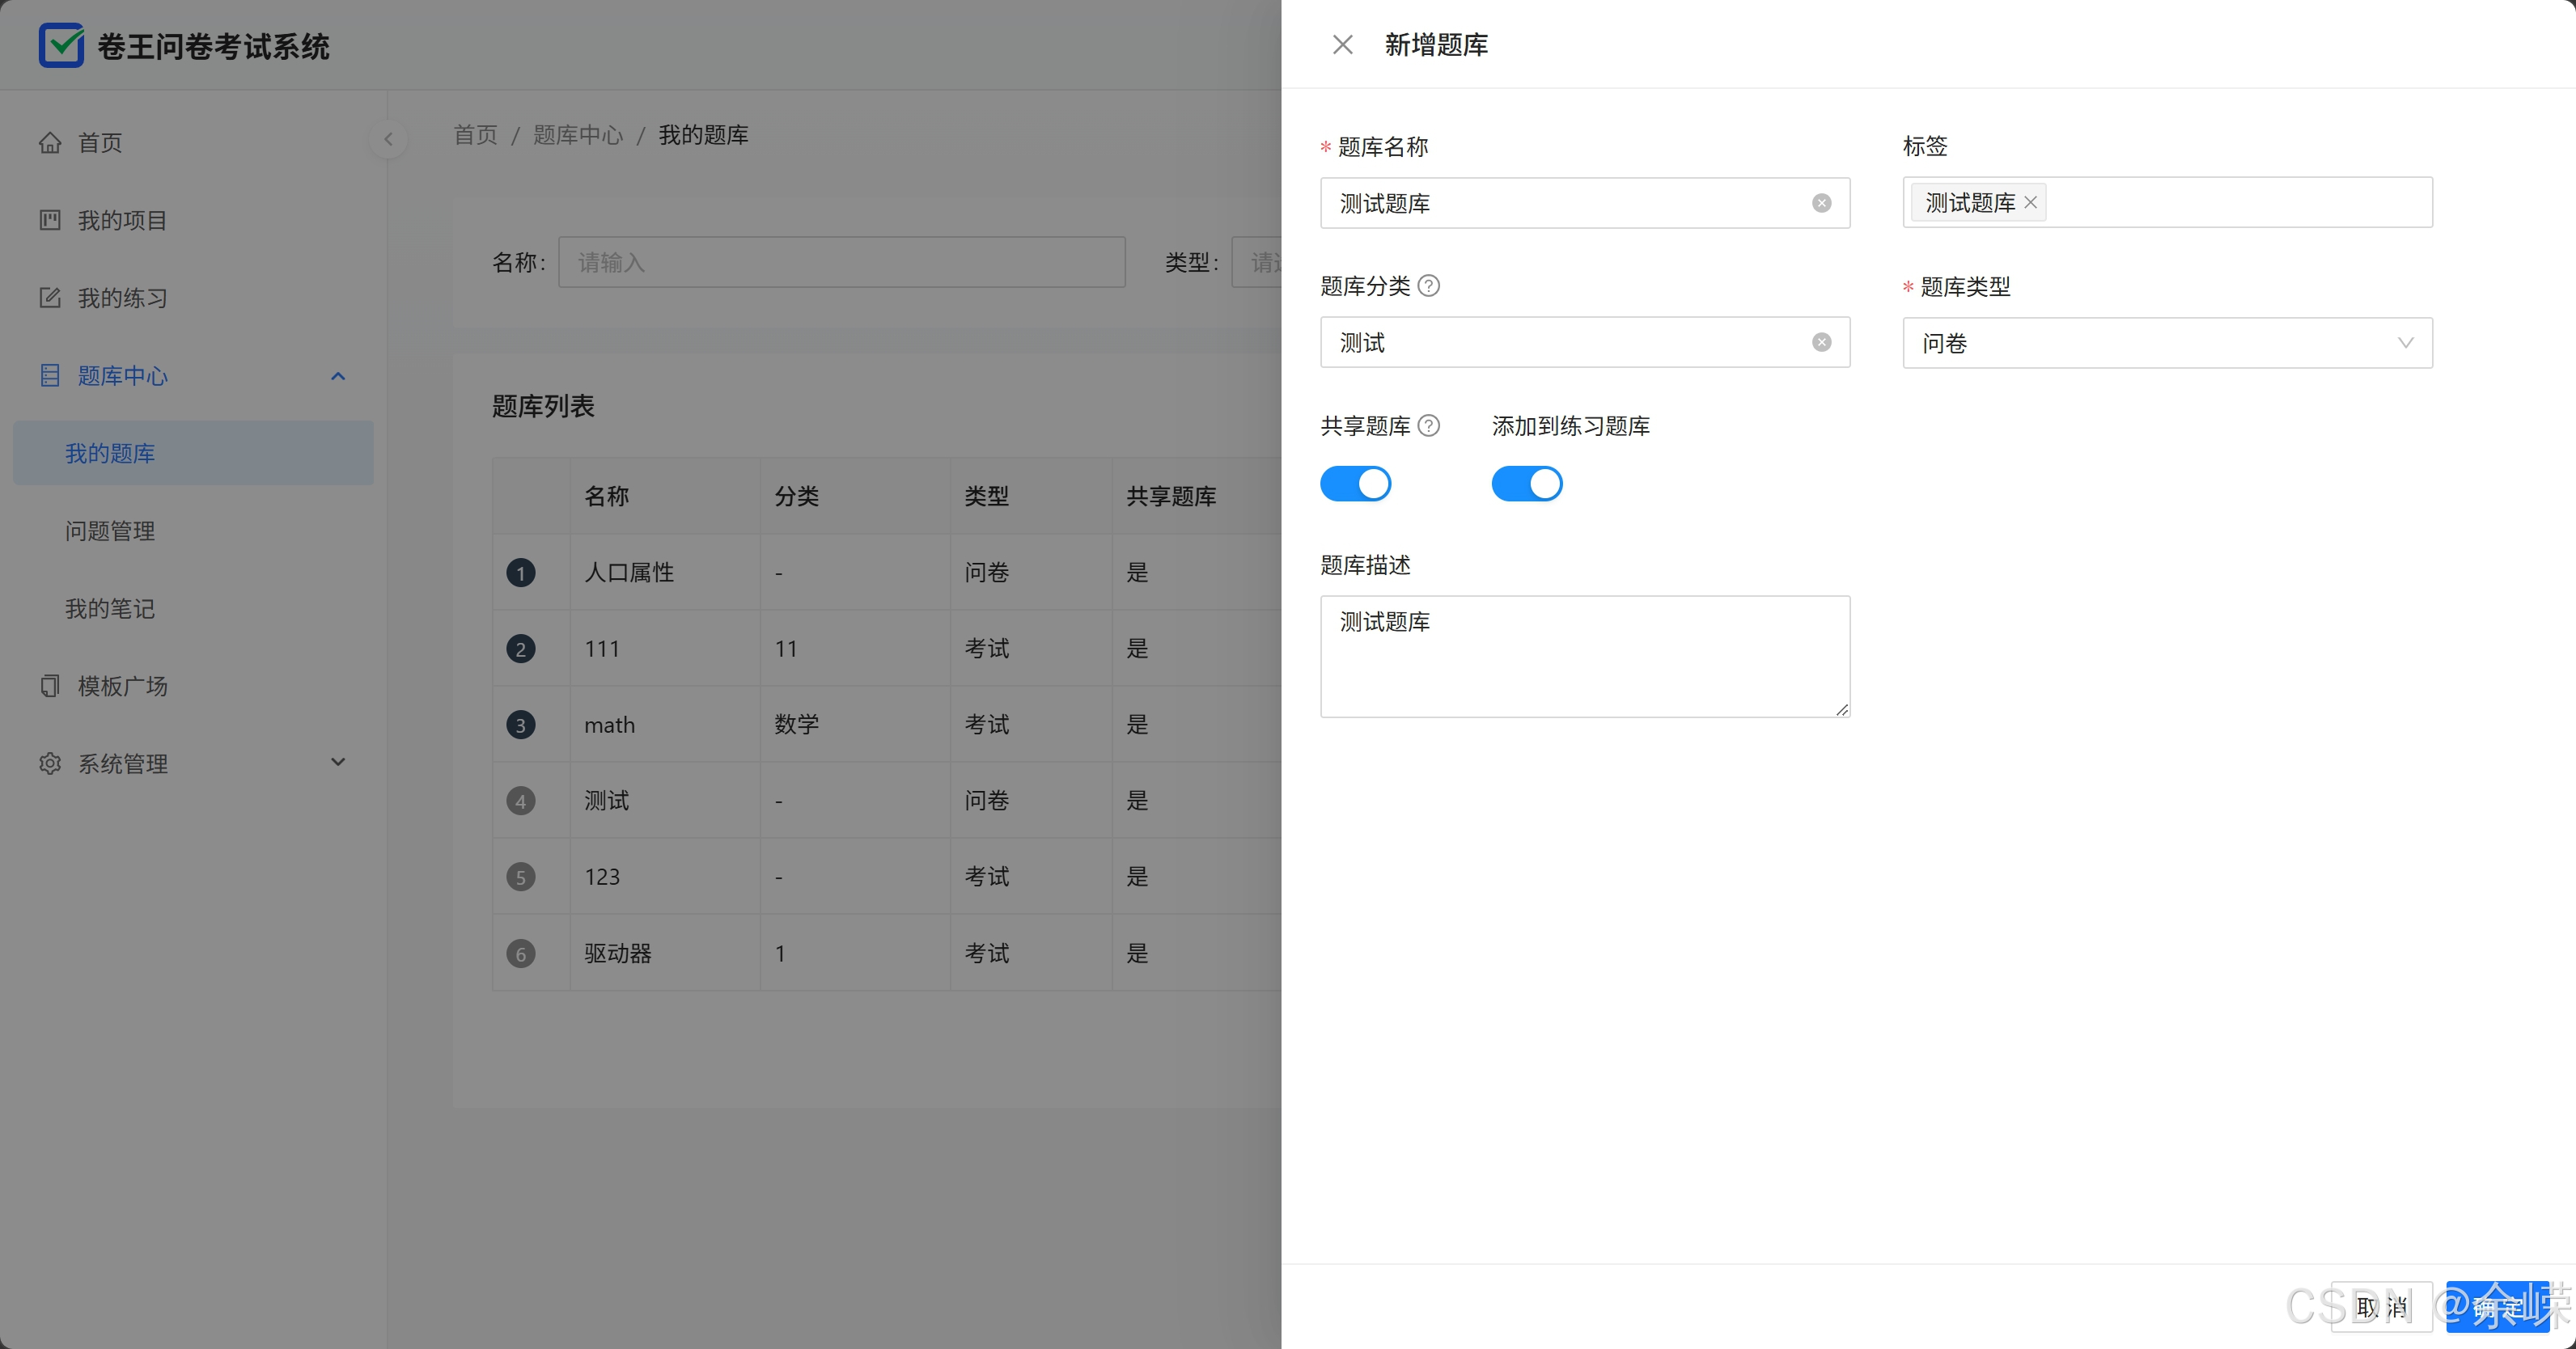The image size is (2576, 1349).
Task: Clear the 题库分类 field via clear icon
Action: click(x=1821, y=342)
